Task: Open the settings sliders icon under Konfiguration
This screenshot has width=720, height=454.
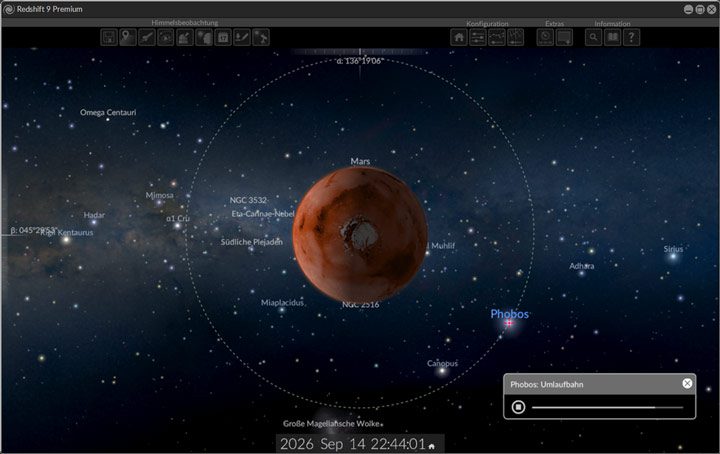Action: 478,37
